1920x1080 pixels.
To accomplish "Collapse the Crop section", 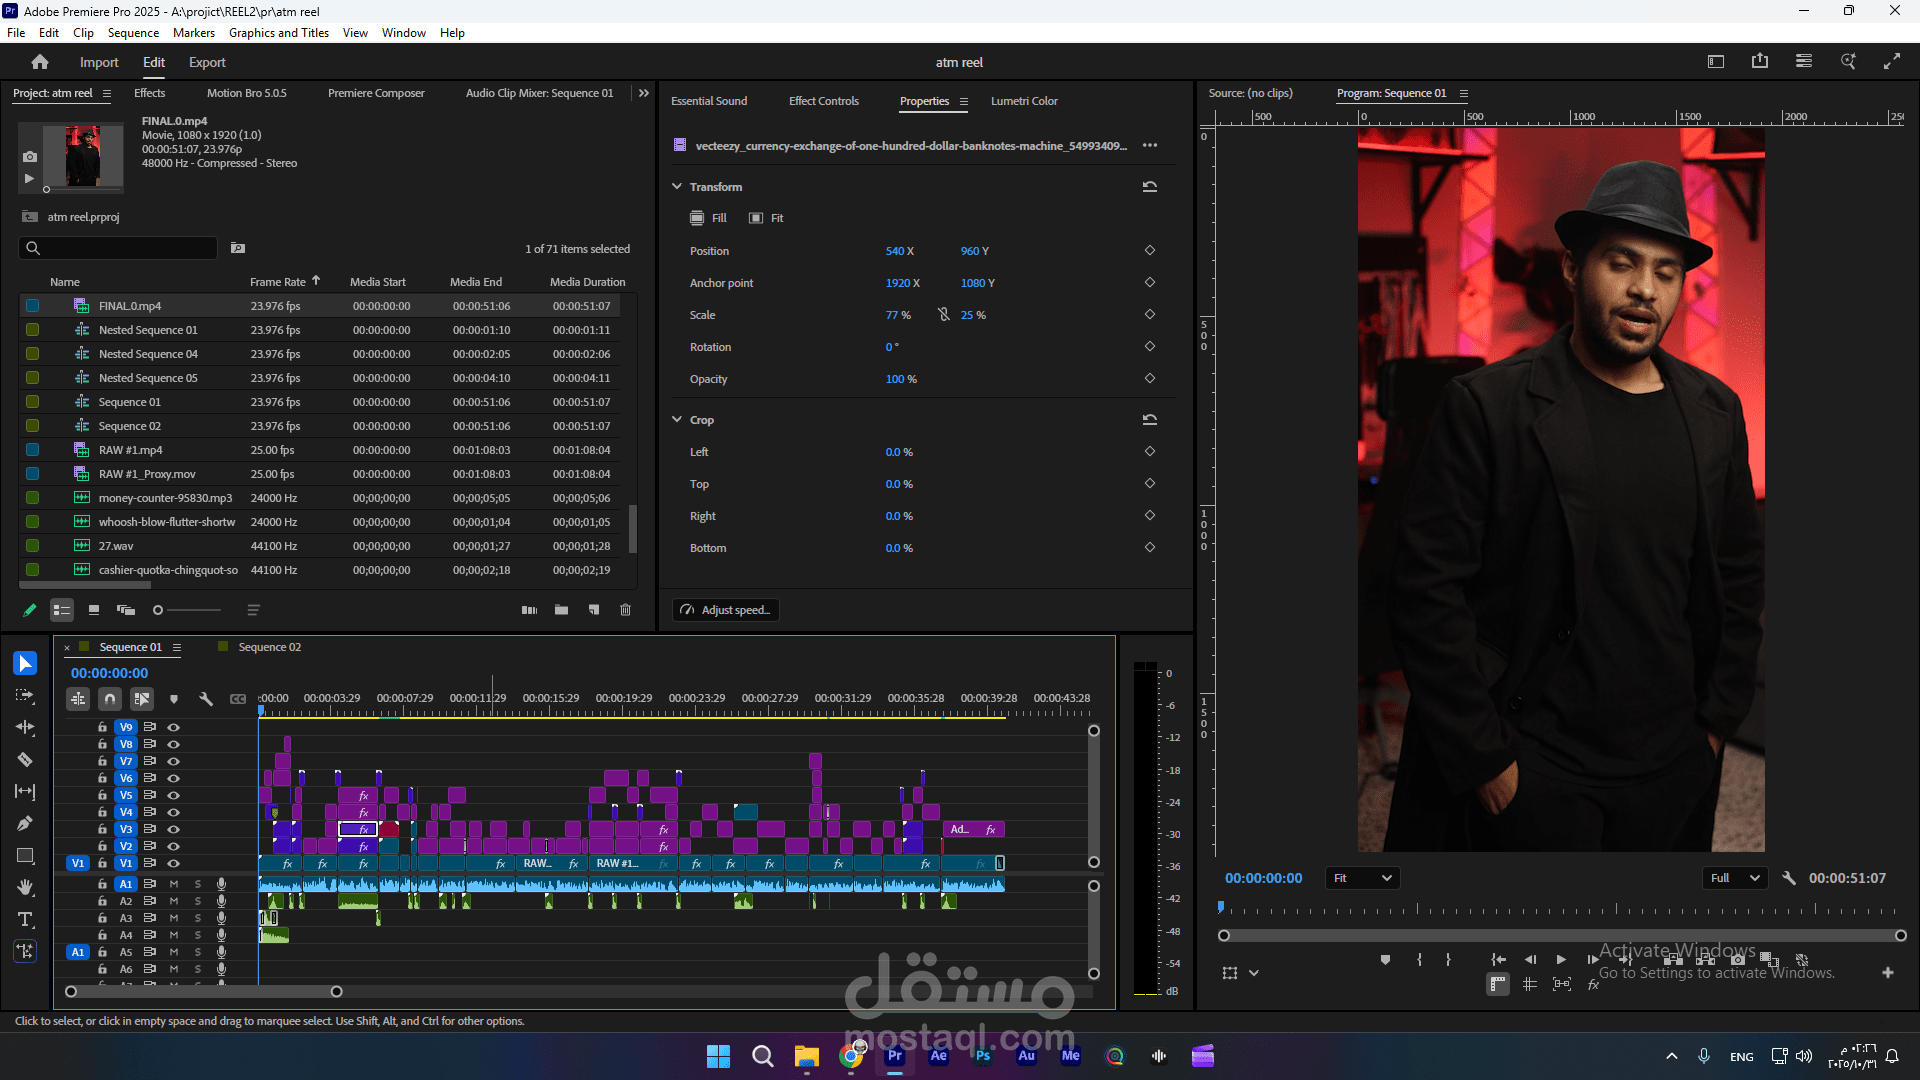I will [x=677, y=420].
